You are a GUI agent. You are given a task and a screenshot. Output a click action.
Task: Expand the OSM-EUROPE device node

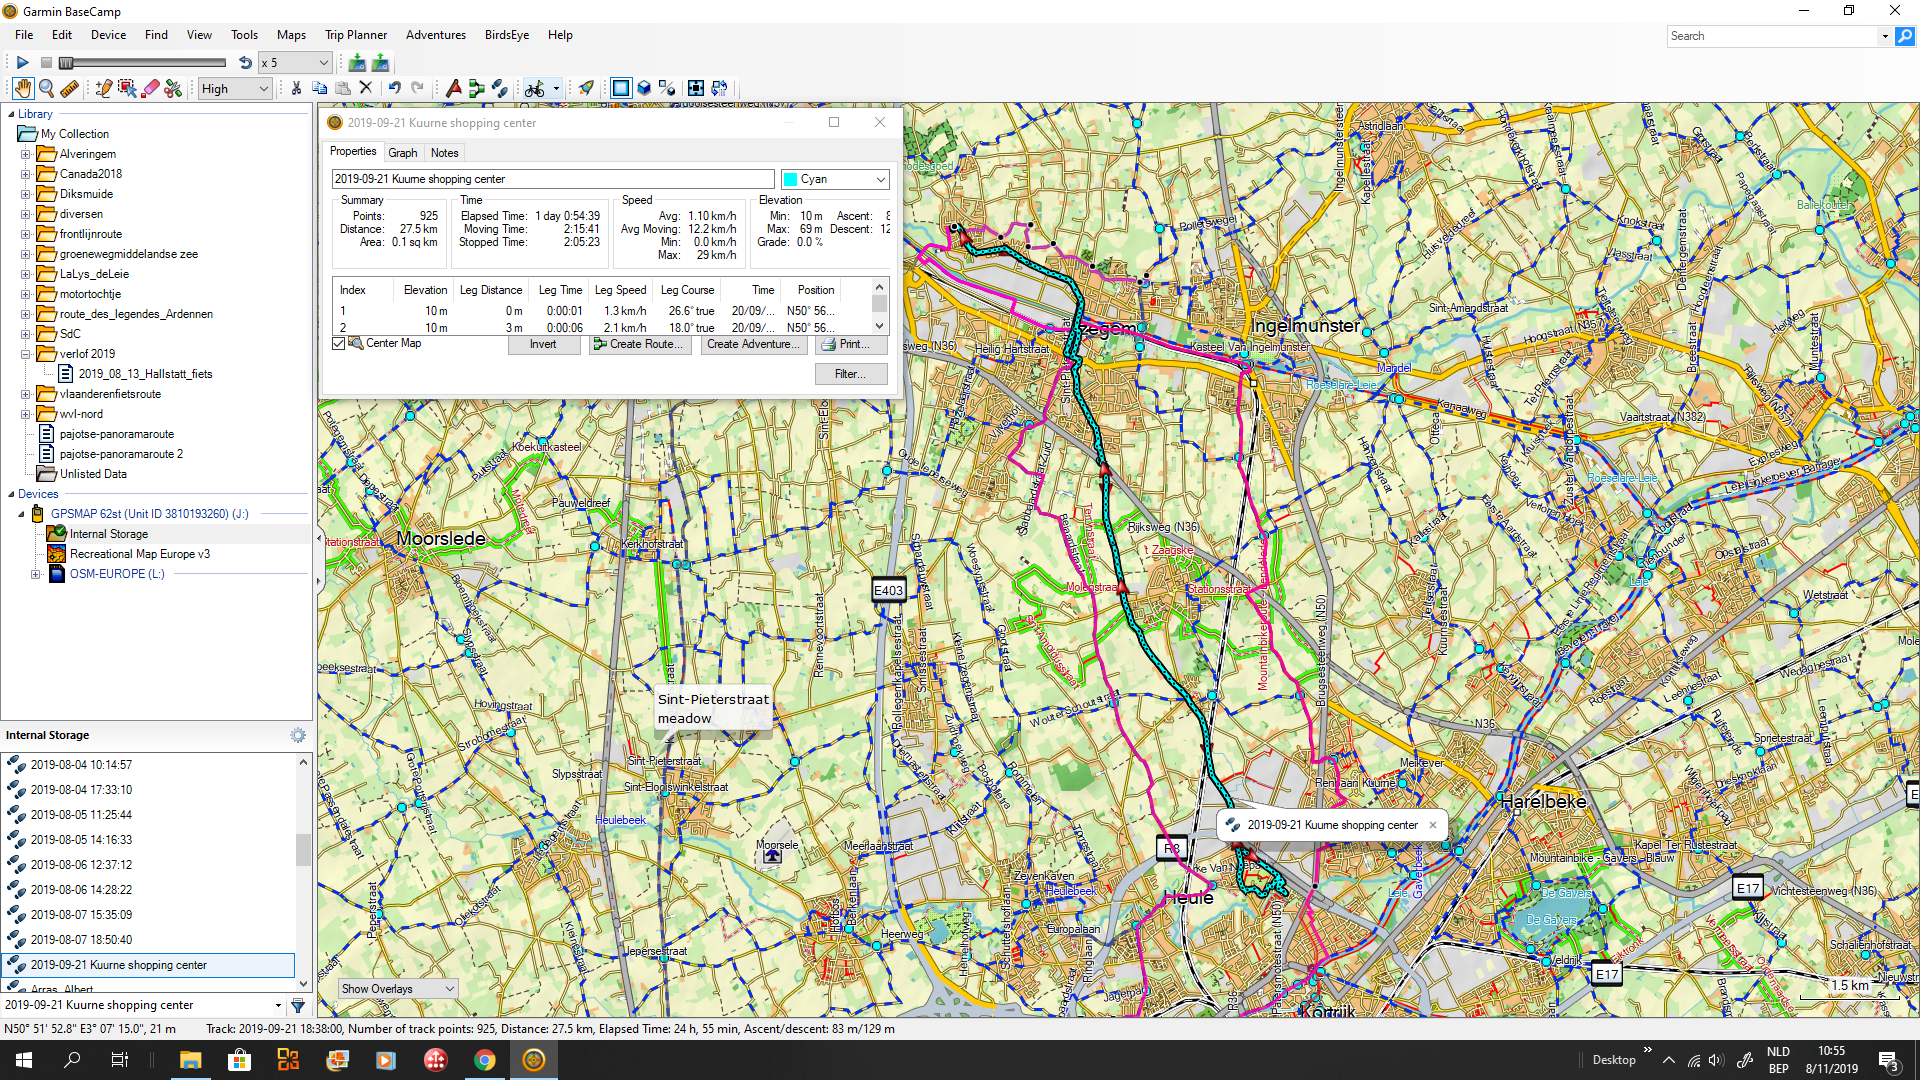[x=35, y=574]
